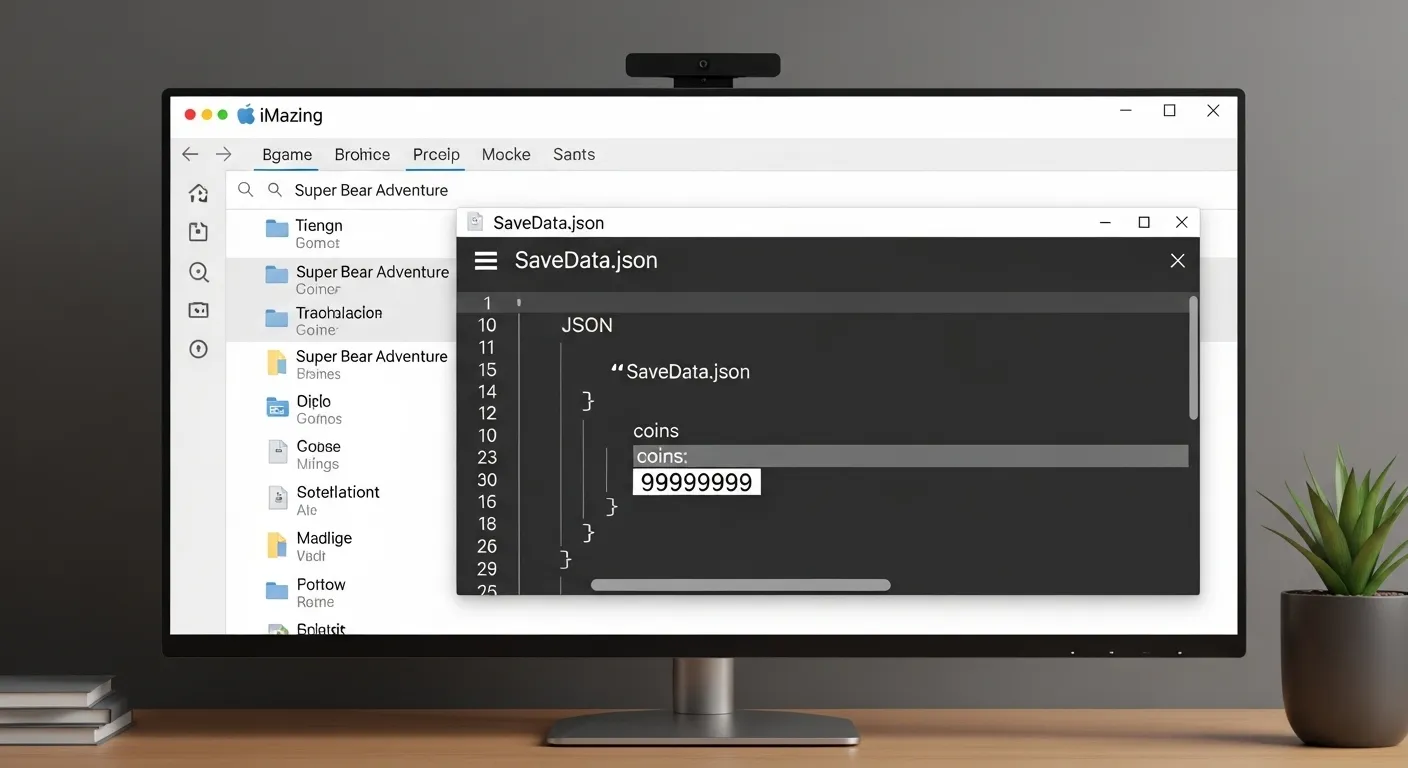Open the Tiengn folder
The image size is (1408, 768).
(x=318, y=226)
